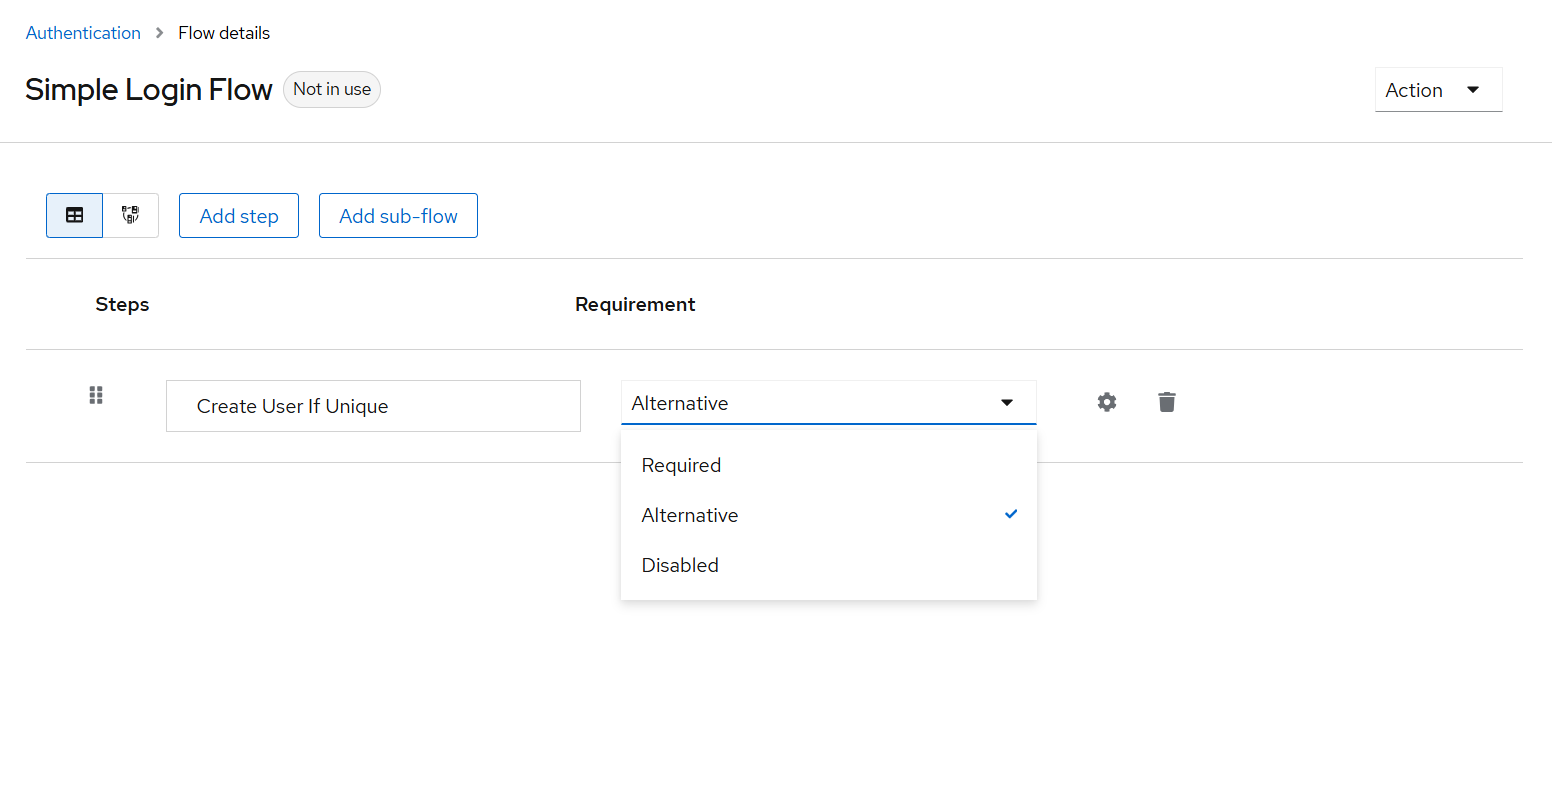Select the Required option
This screenshot has width=1552, height=805.
pos(682,465)
